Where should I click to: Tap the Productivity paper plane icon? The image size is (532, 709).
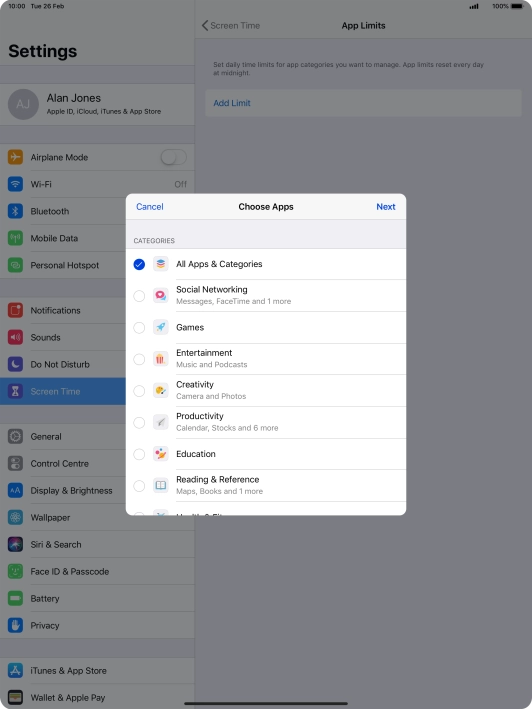160,422
